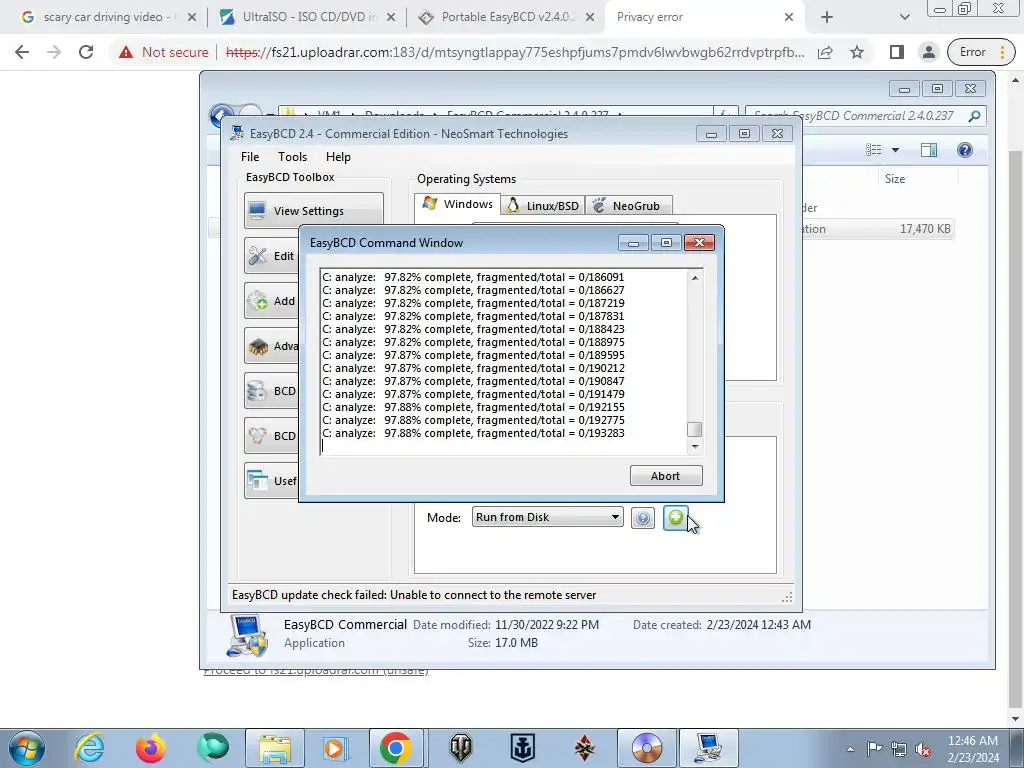Open the Help menu in EasyBCD
1024x768 pixels.
[338, 157]
